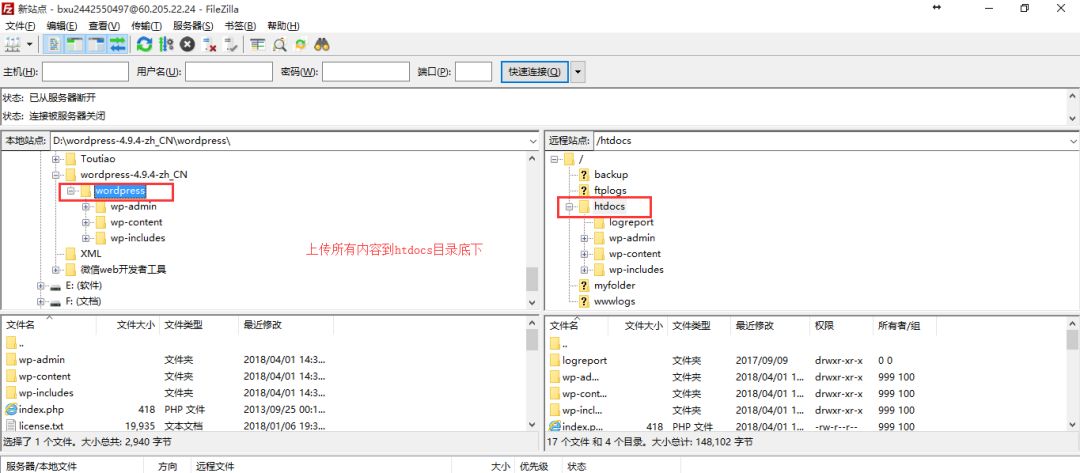Open the 帮助(H) menu
The height and width of the screenshot is (473, 1080).
[283, 25]
